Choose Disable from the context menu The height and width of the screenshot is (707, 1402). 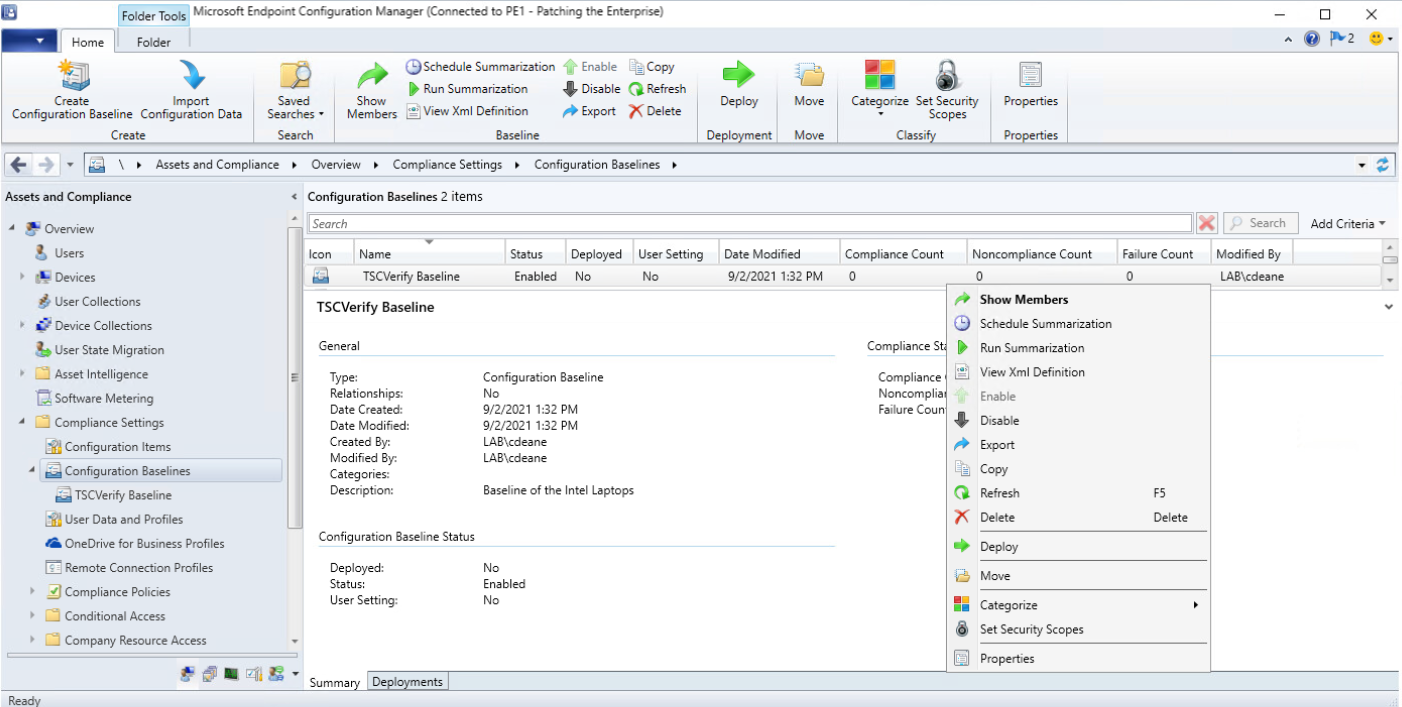click(1078, 420)
